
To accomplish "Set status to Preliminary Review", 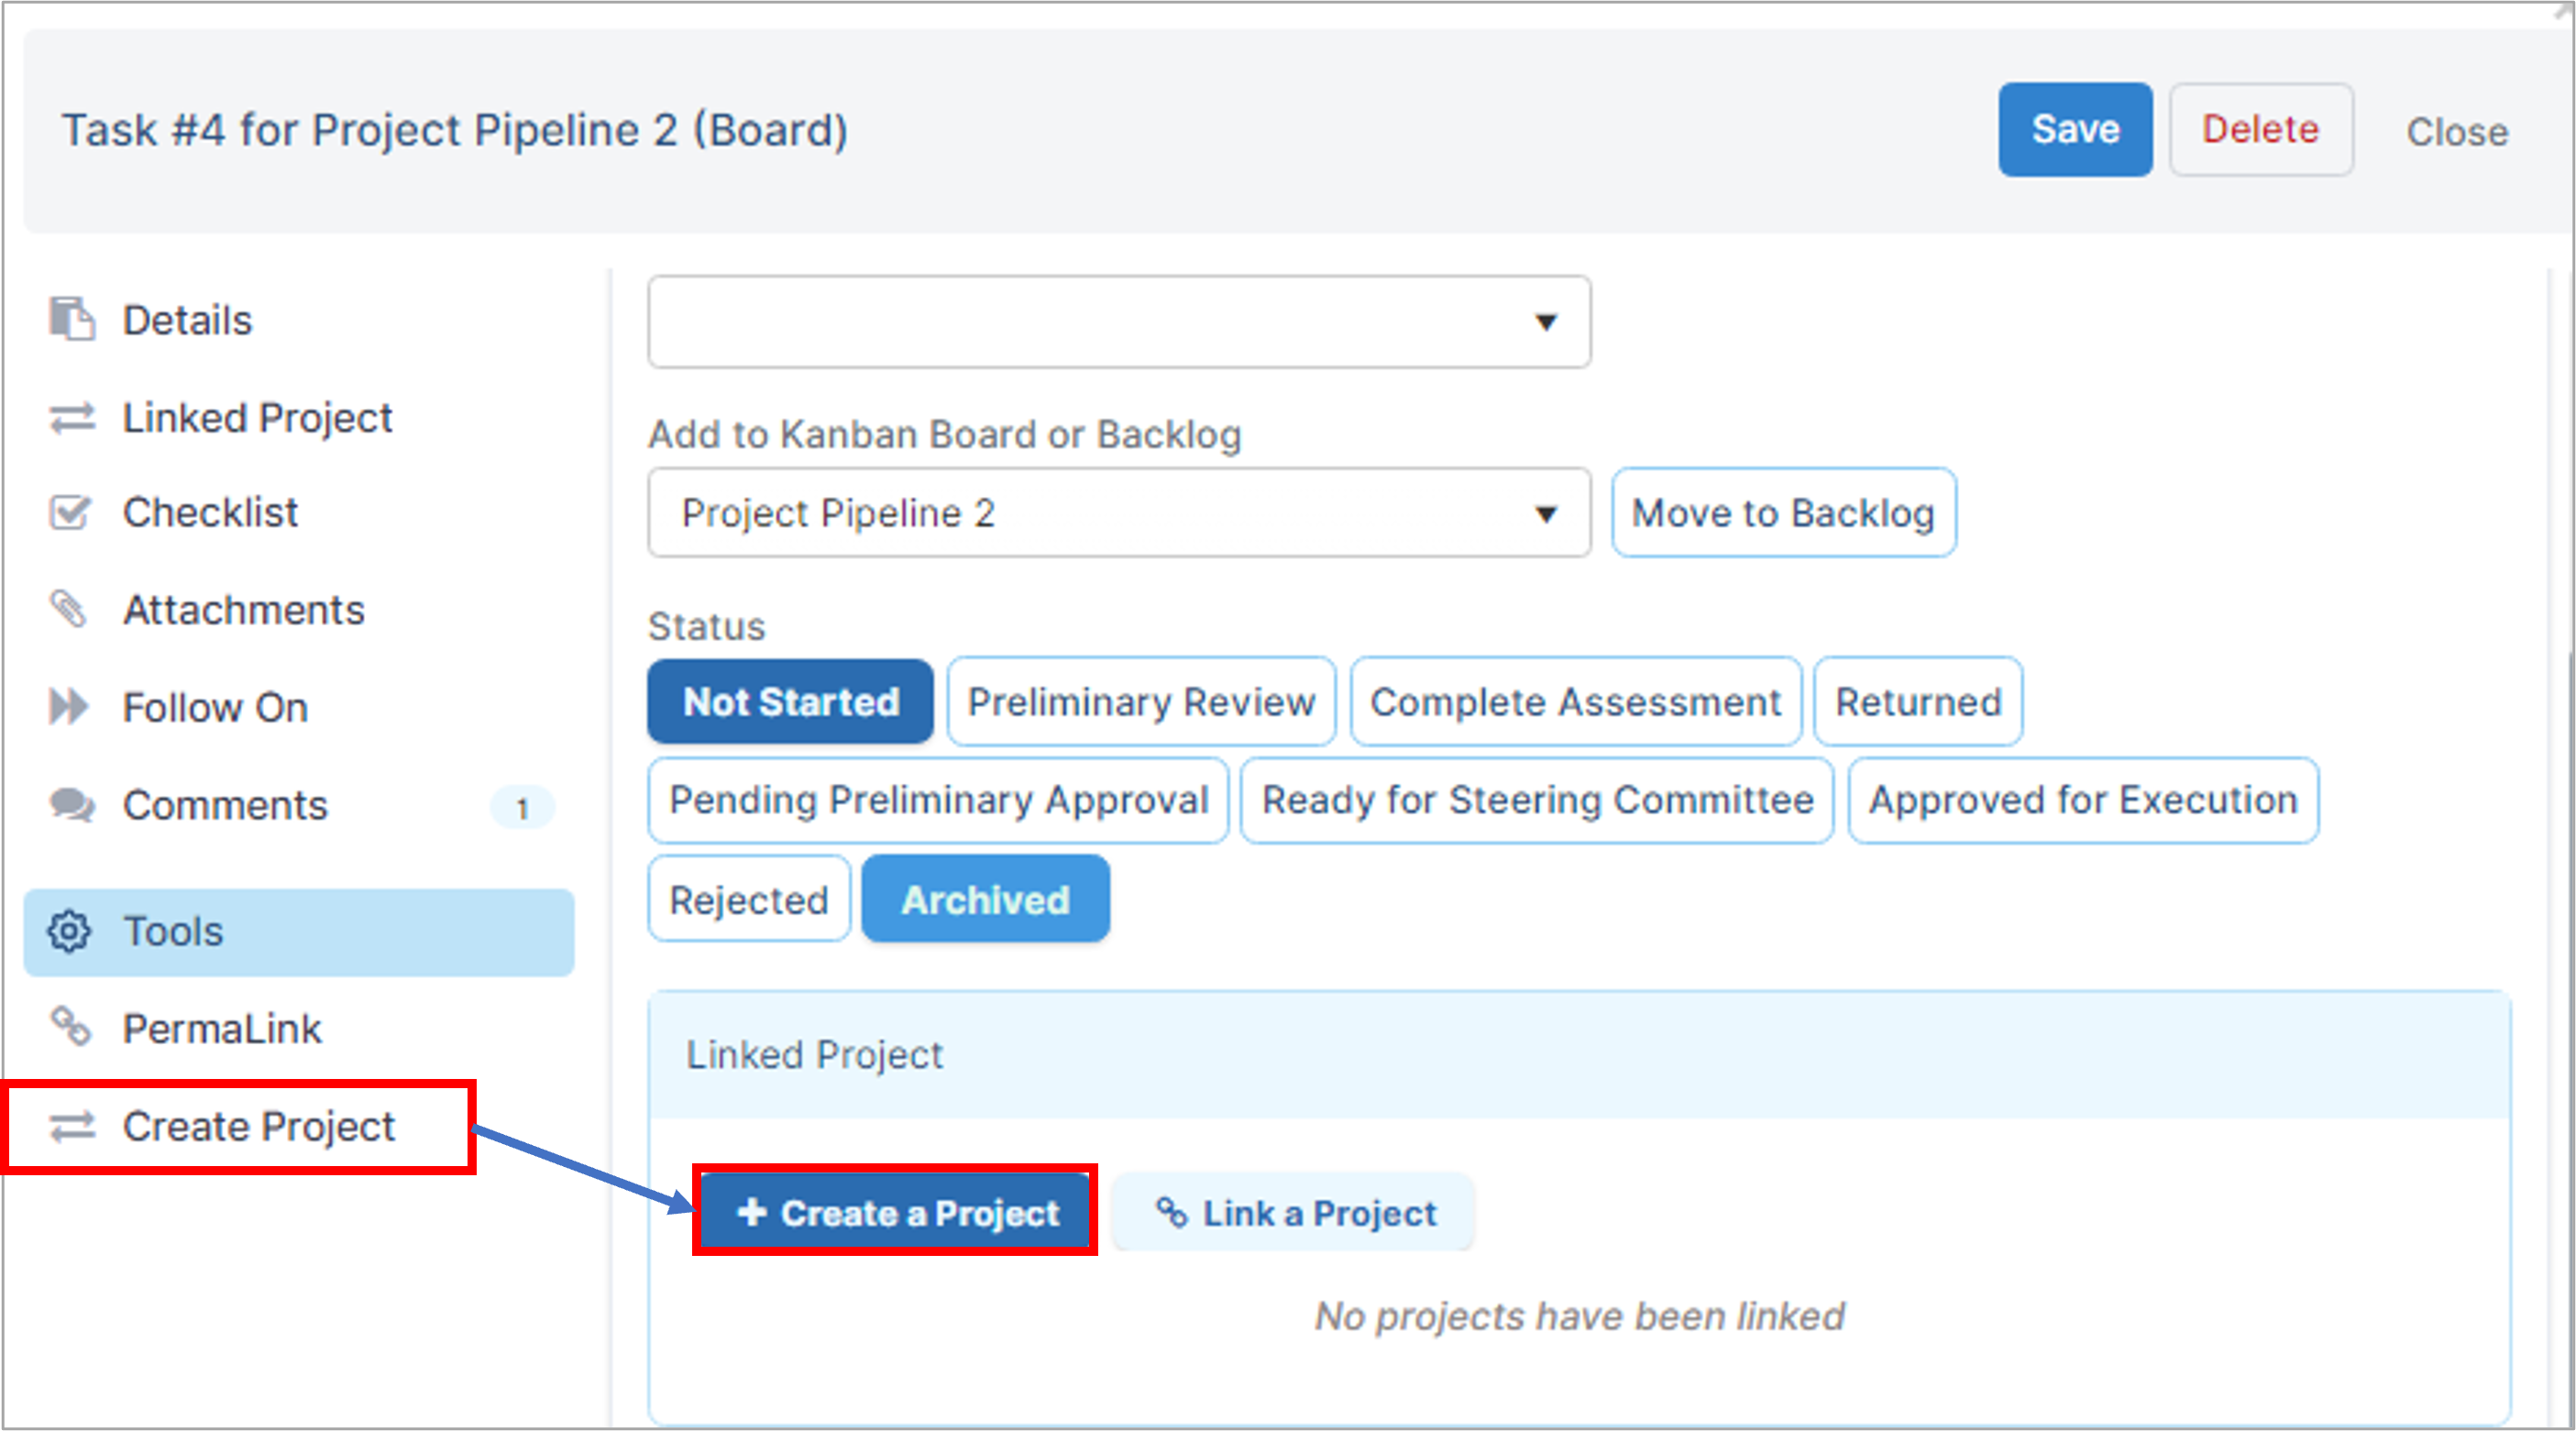I will pyautogui.click(x=1141, y=702).
